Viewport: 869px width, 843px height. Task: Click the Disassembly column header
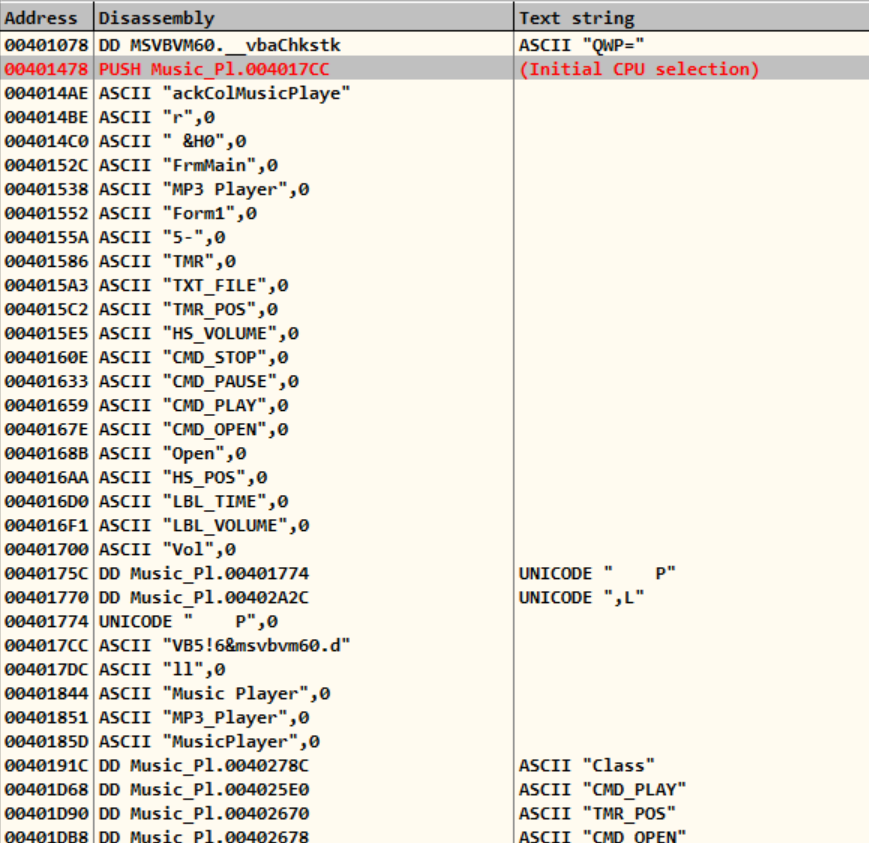[304, 18]
